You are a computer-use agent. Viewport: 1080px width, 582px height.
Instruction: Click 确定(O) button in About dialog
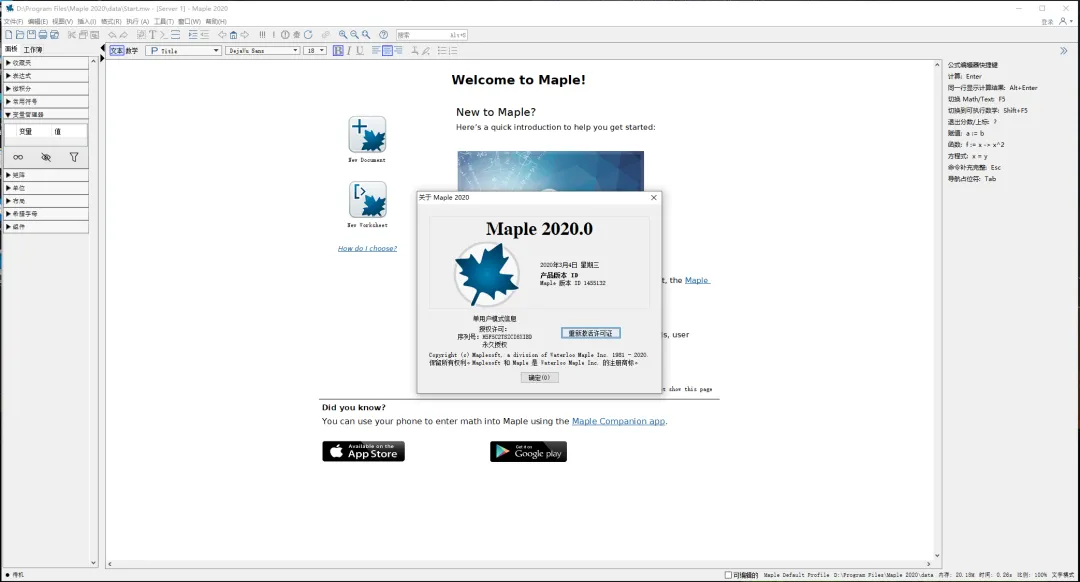tap(539, 377)
